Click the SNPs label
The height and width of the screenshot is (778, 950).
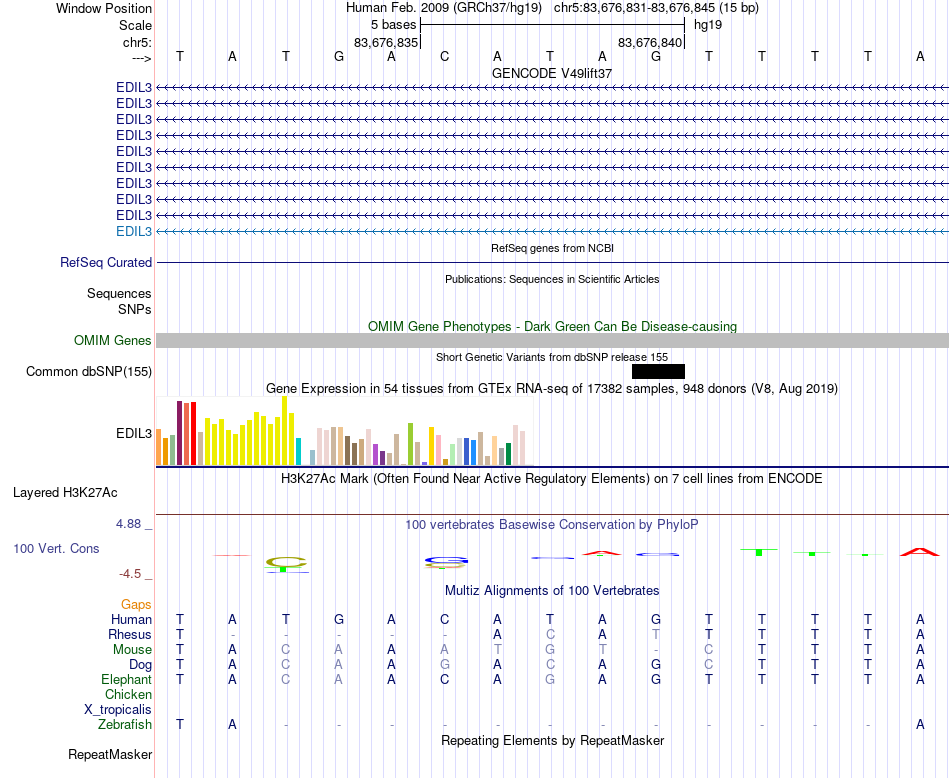coord(135,309)
